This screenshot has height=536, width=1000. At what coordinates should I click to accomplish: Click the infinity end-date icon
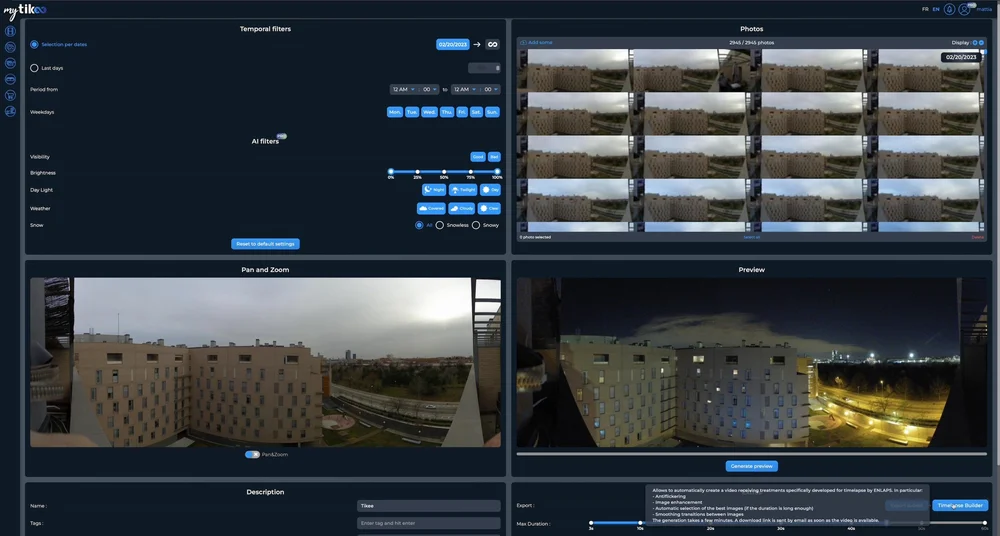click(492, 45)
